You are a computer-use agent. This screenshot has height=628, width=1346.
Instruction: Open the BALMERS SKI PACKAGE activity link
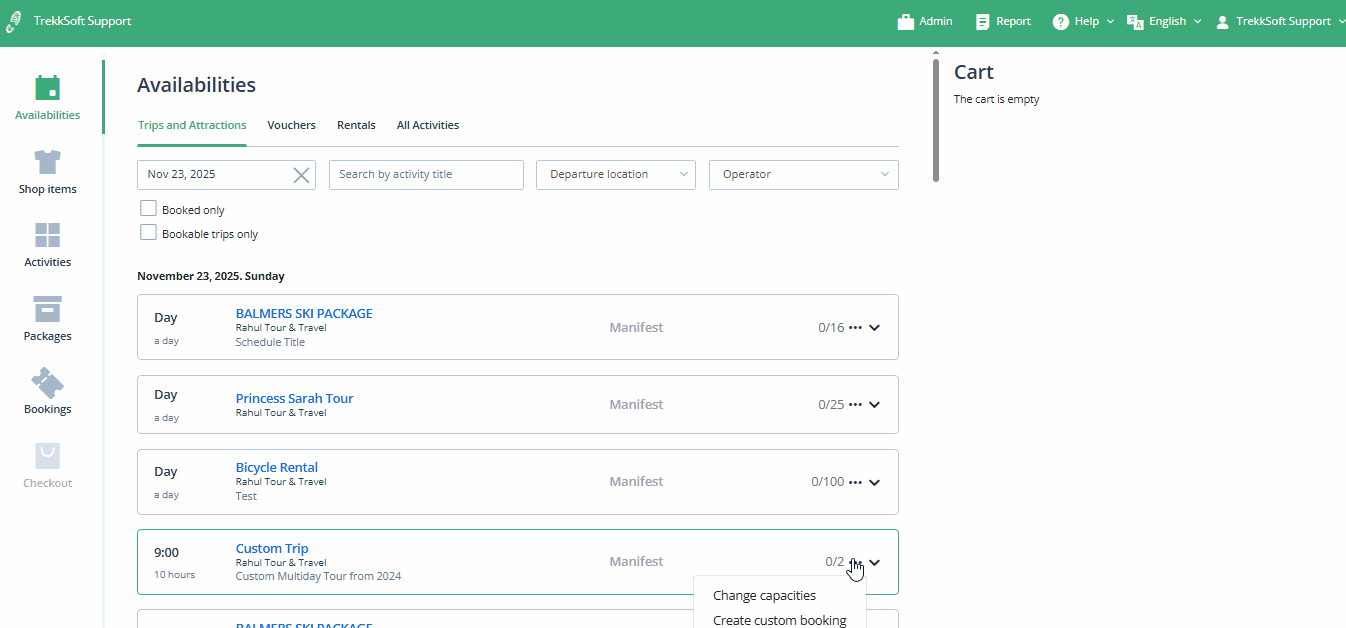click(x=304, y=312)
